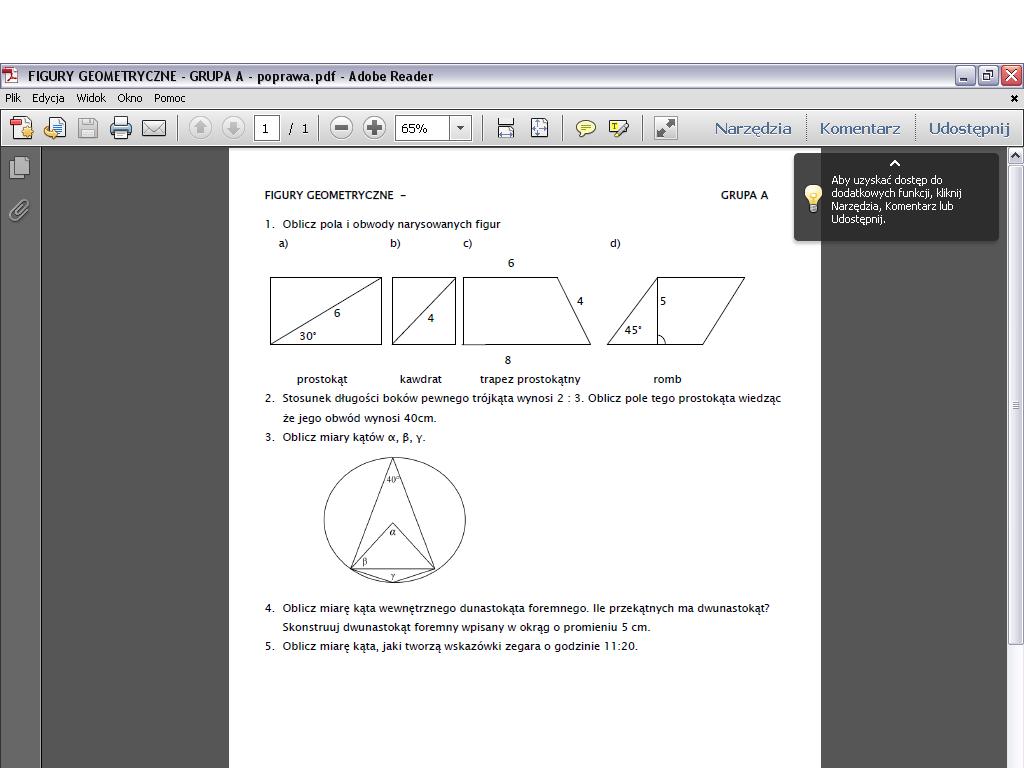The image size is (1024, 768).
Task: Click the 'trapez prostokątny' label
Action: 530,379
